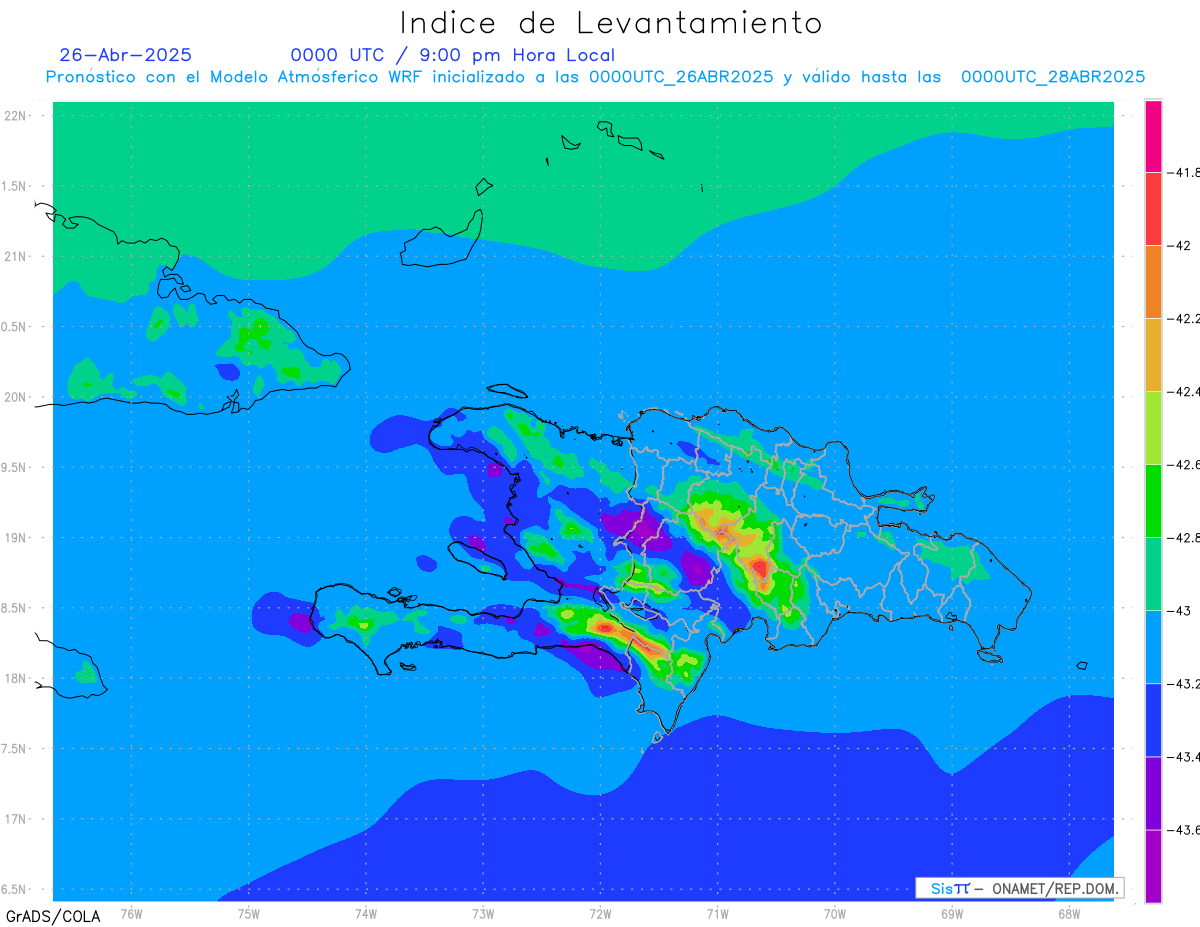
Task: Select the gold swatch between -42.4 and -42.2
Action: point(1153,355)
